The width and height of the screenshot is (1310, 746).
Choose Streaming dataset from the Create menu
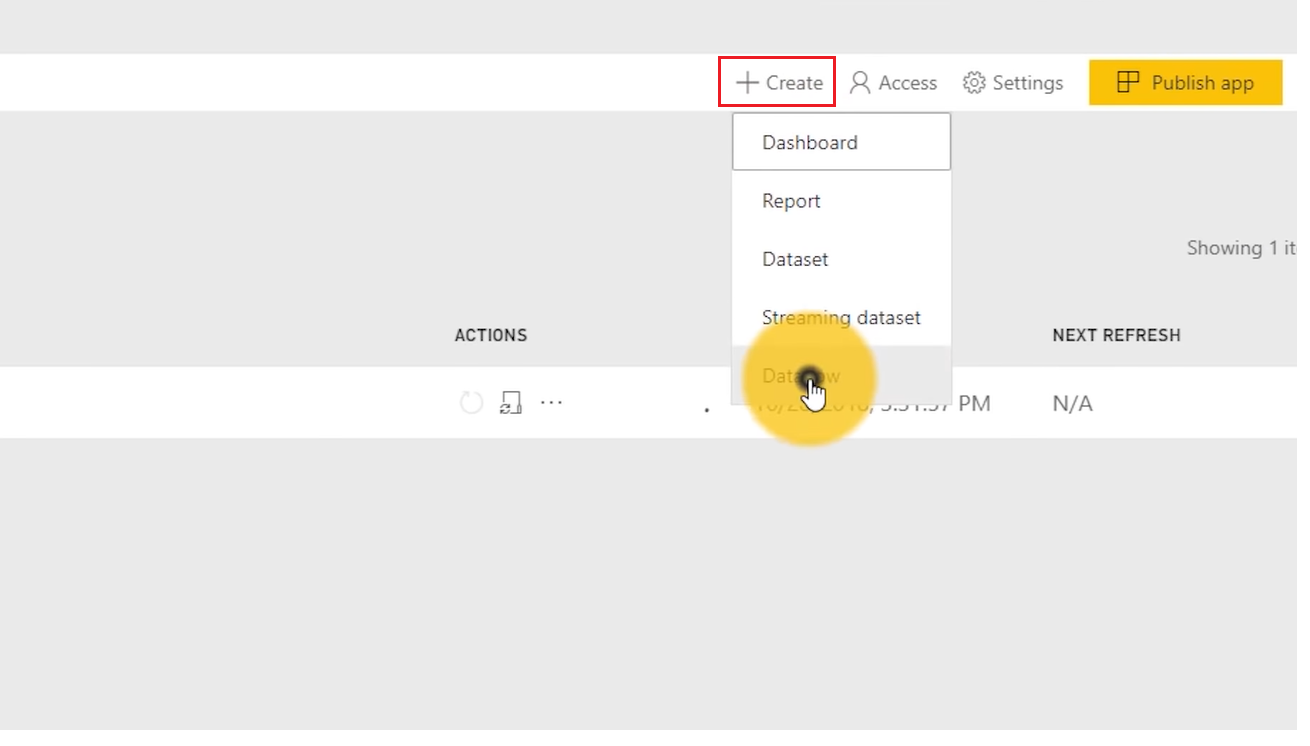(841, 318)
